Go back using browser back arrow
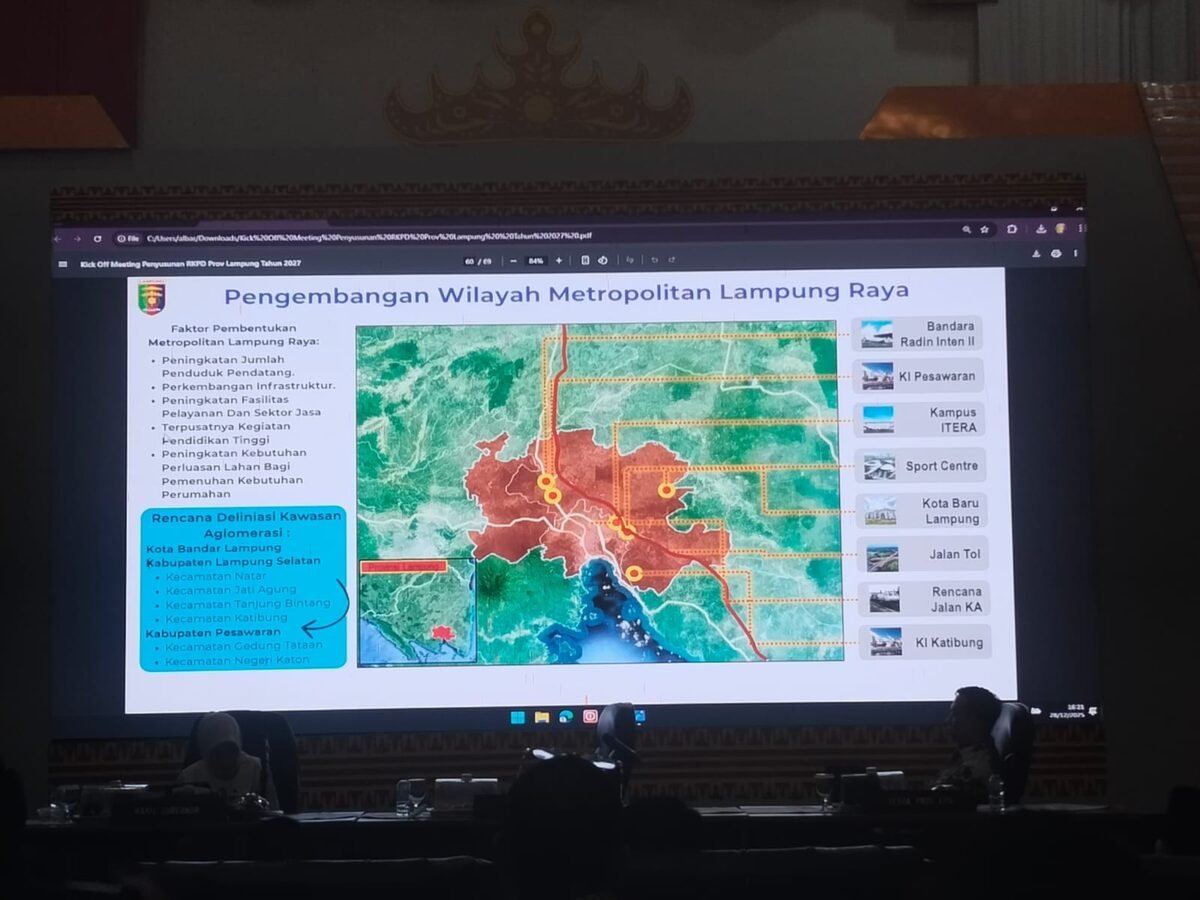This screenshot has height=900, width=1200. point(61,238)
